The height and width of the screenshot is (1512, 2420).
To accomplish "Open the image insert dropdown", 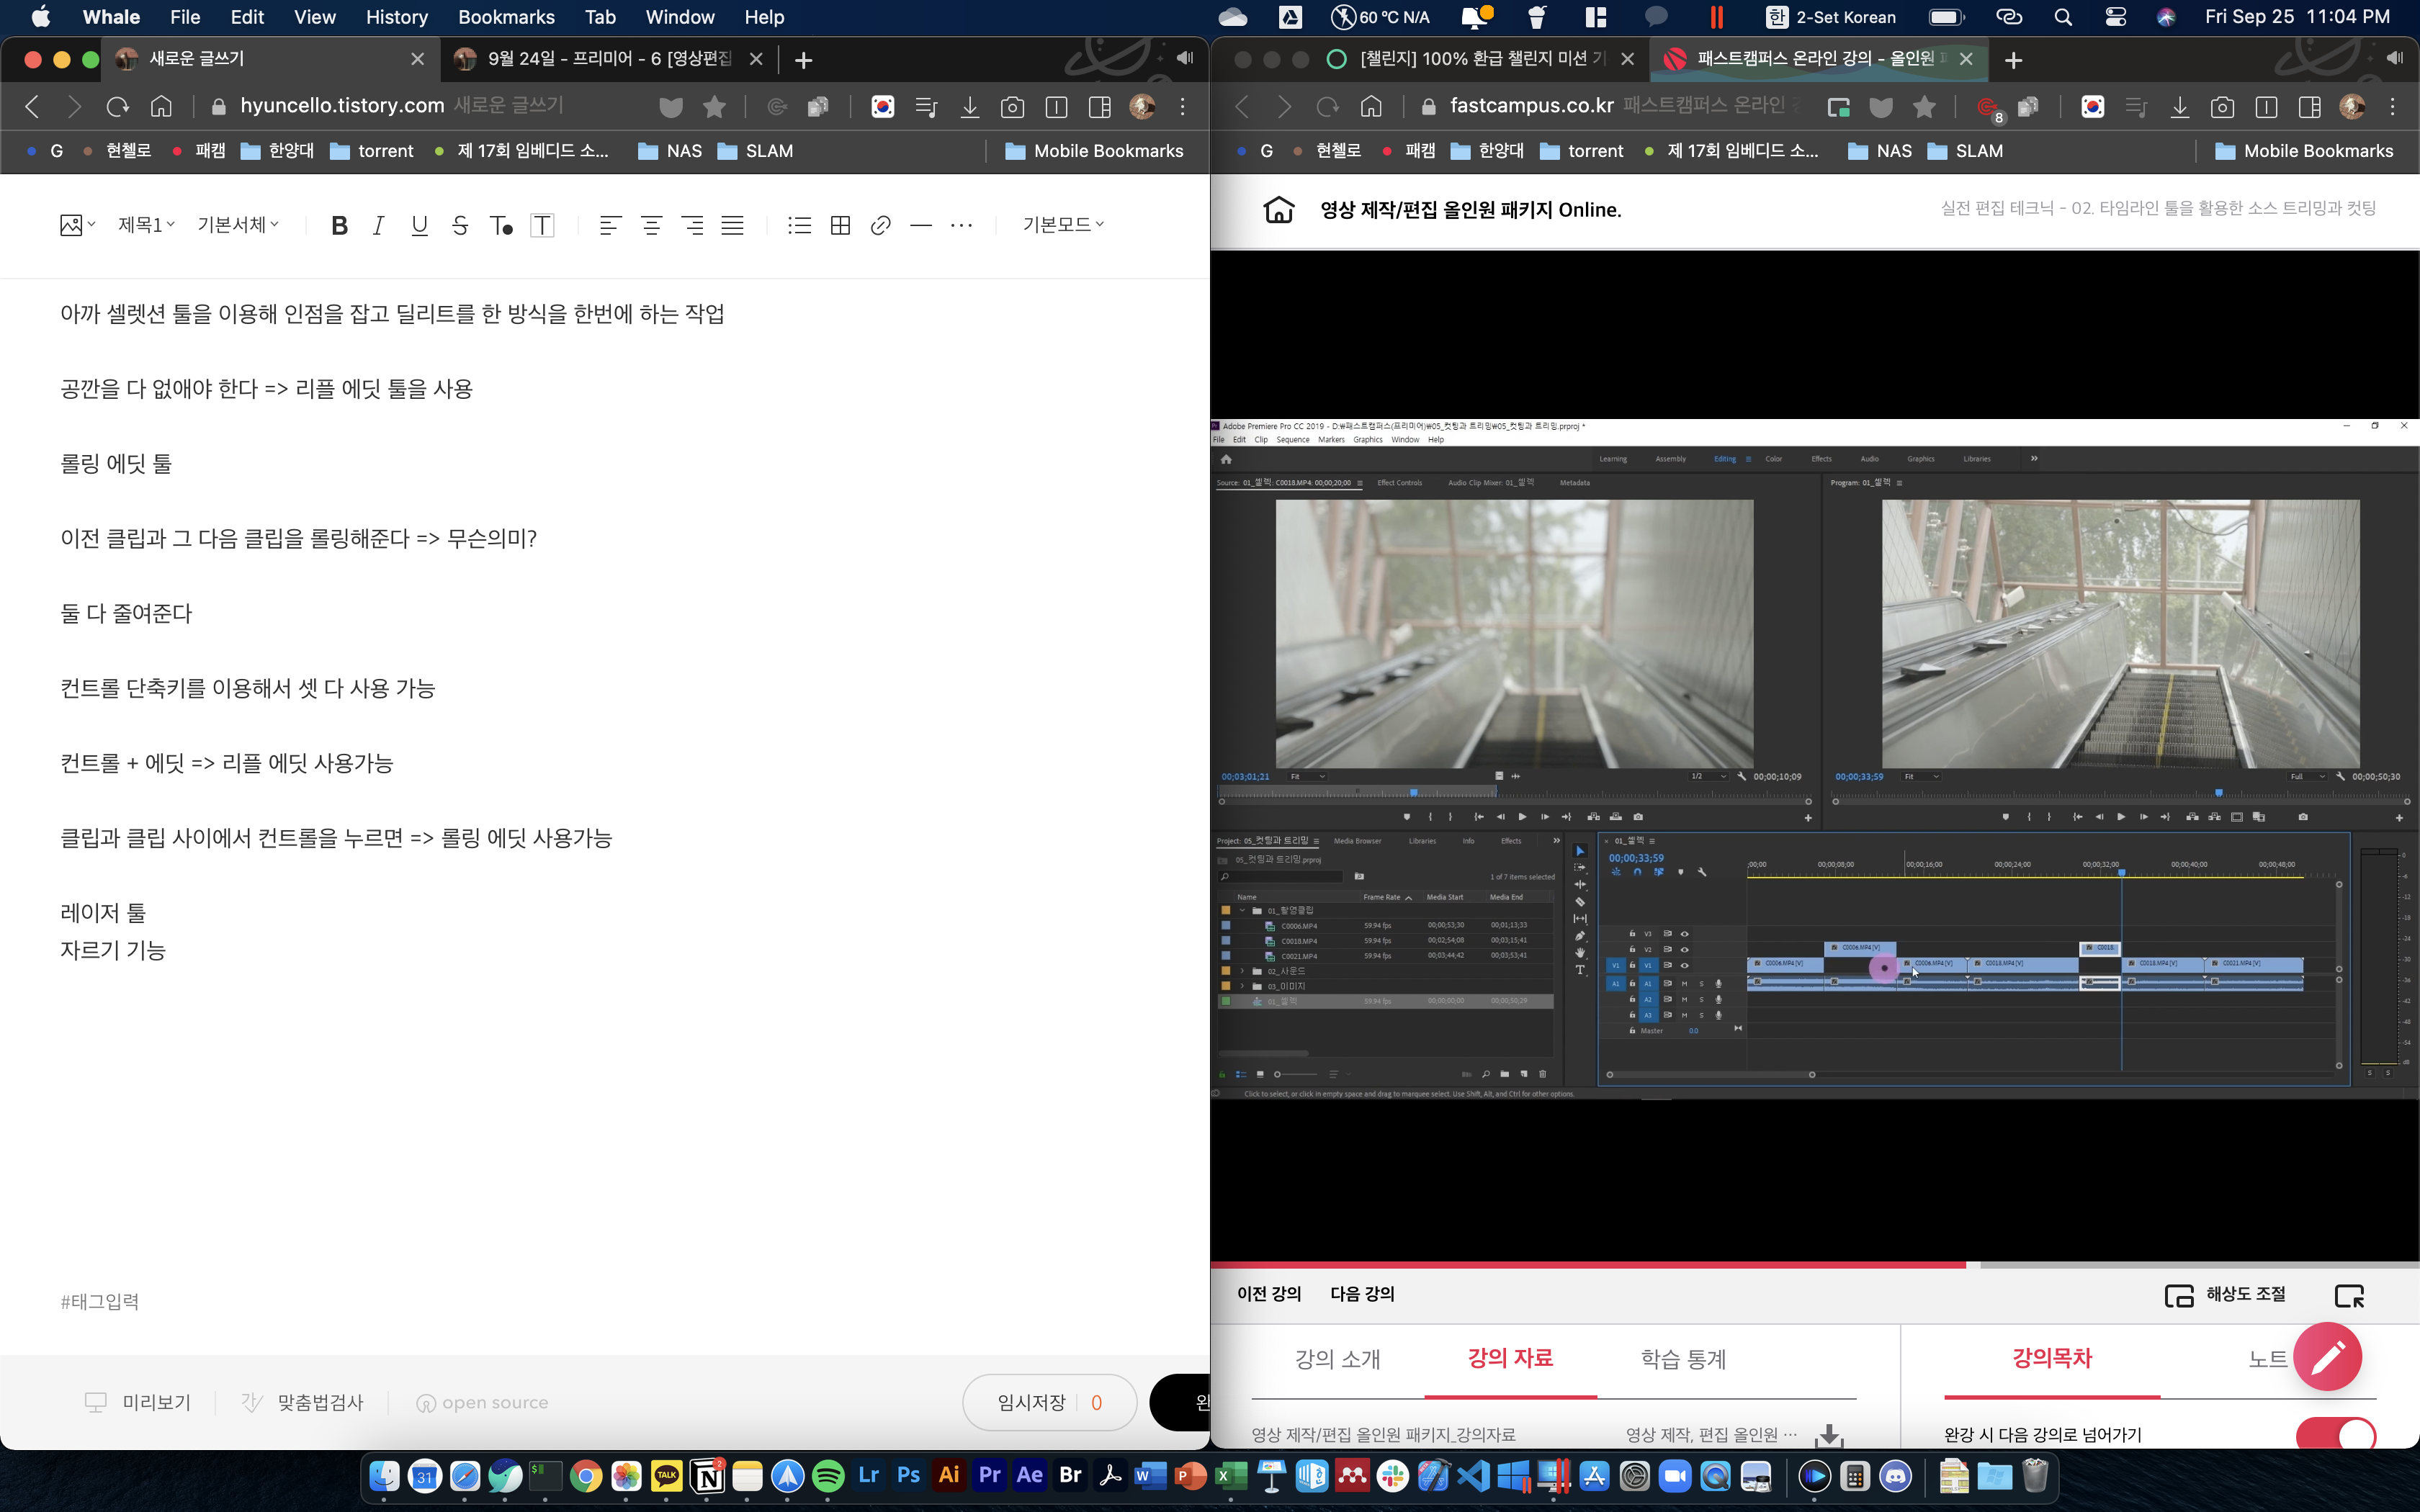I will [77, 225].
